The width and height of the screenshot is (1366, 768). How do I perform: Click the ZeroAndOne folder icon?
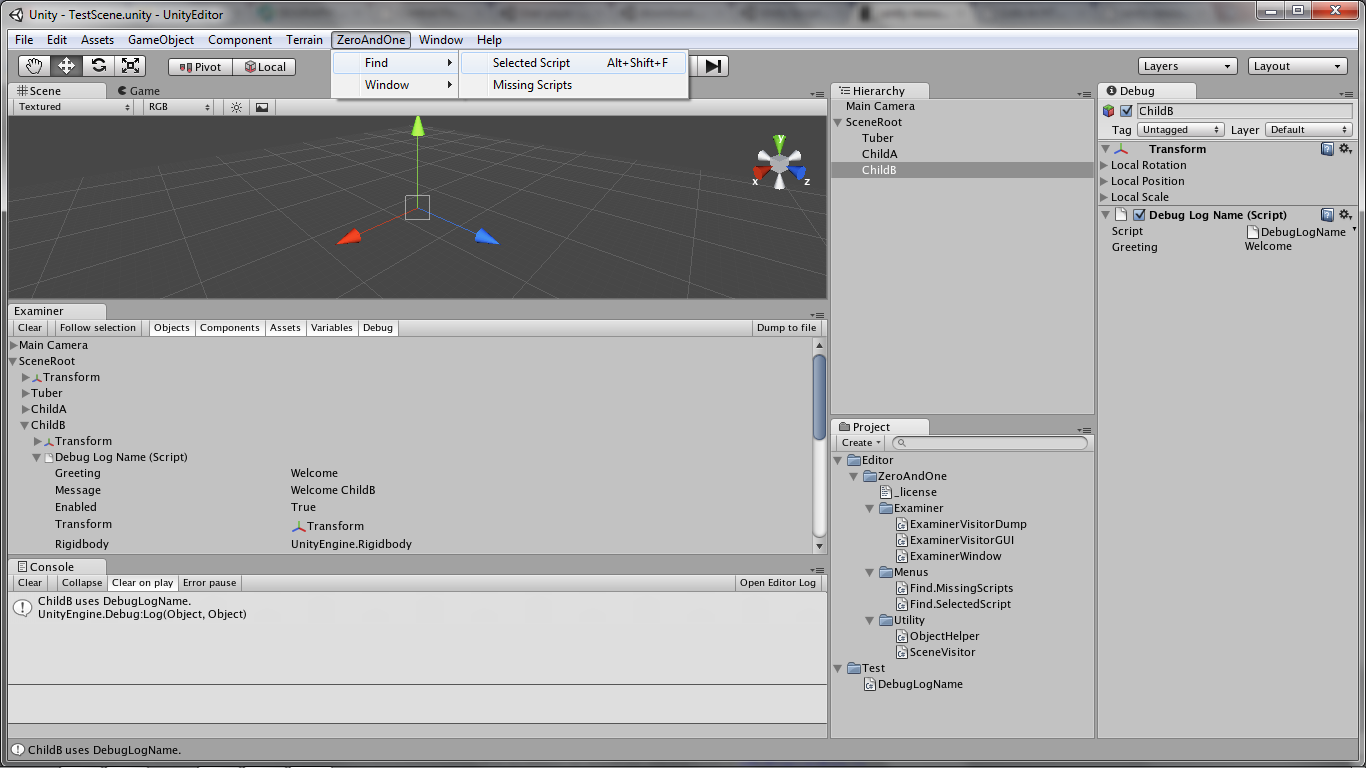point(870,476)
